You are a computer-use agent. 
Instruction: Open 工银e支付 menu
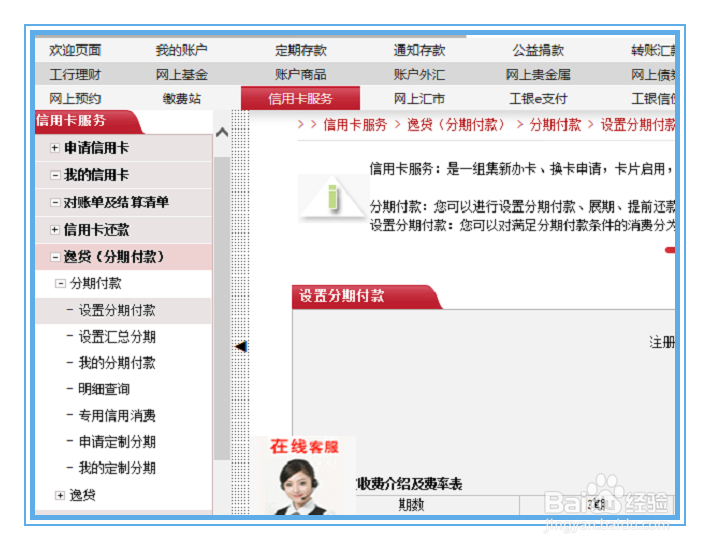pos(538,98)
